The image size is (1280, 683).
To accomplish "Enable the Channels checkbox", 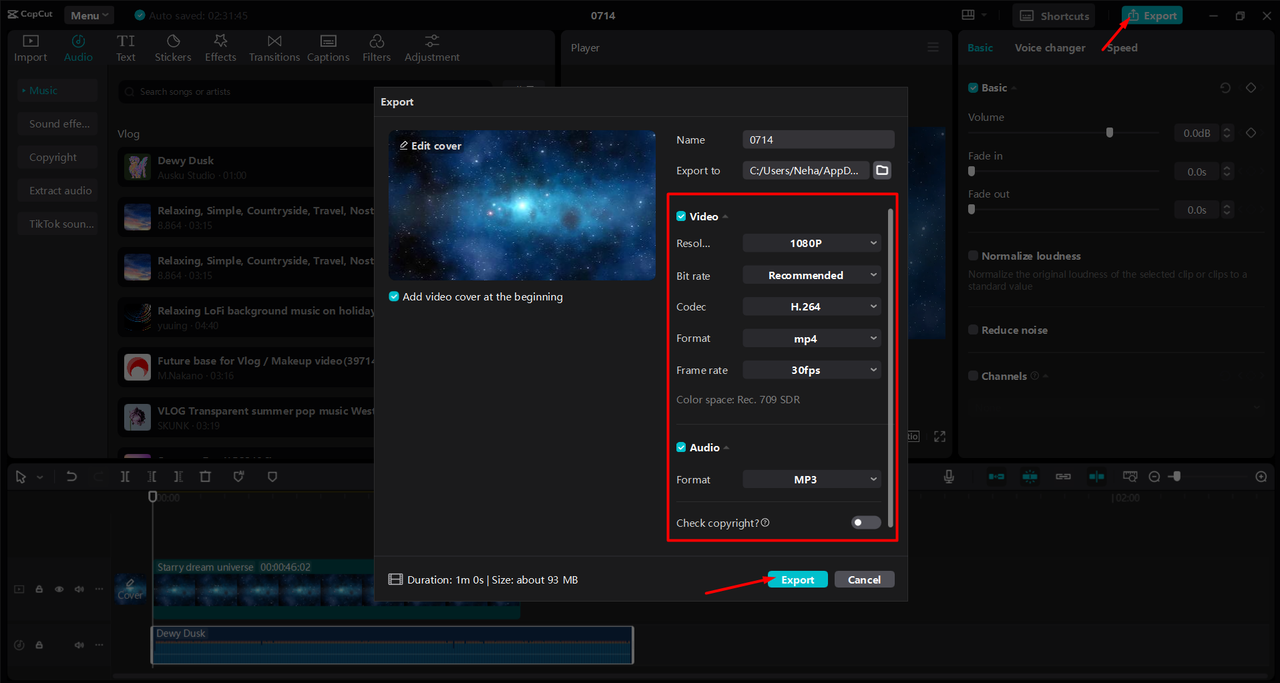I will [973, 376].
